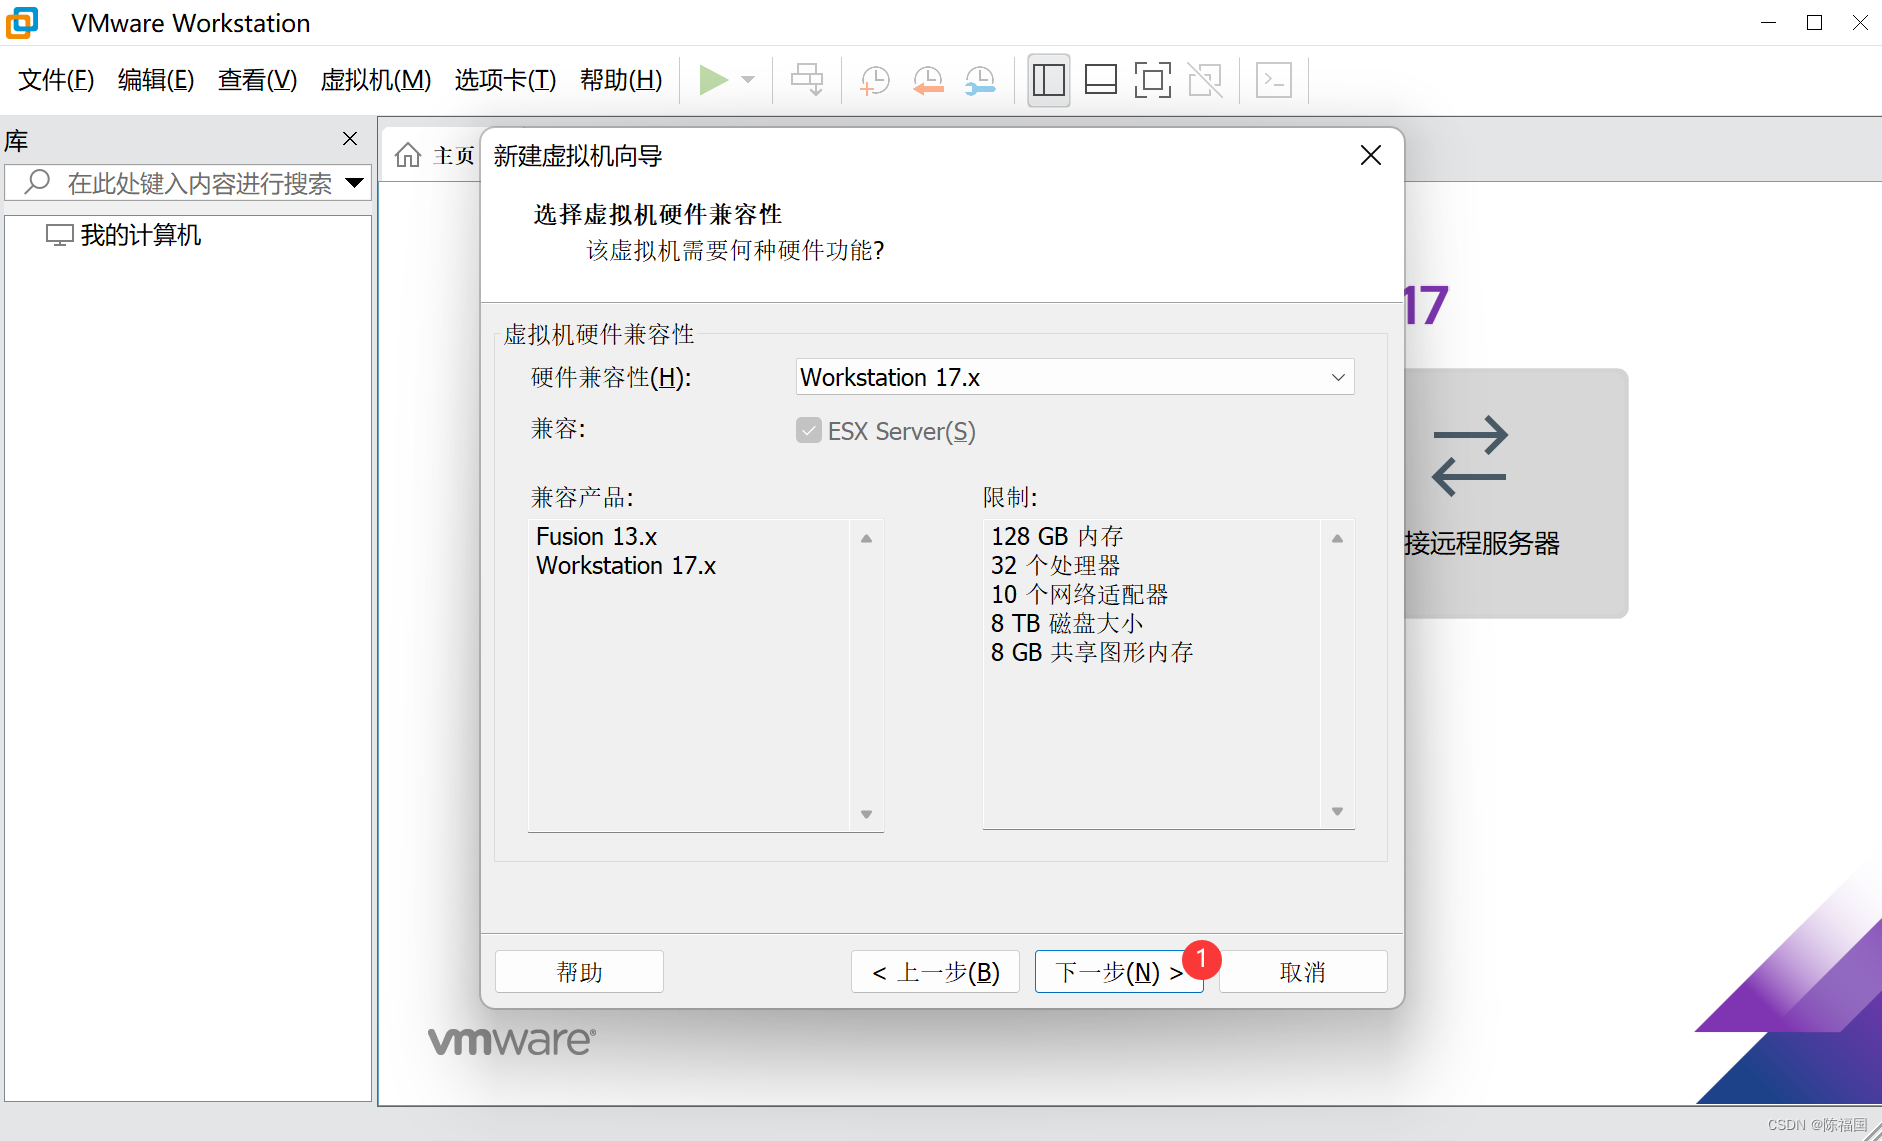Close the 新建虚拟机向导 dialog

[x=1371, y=155]
